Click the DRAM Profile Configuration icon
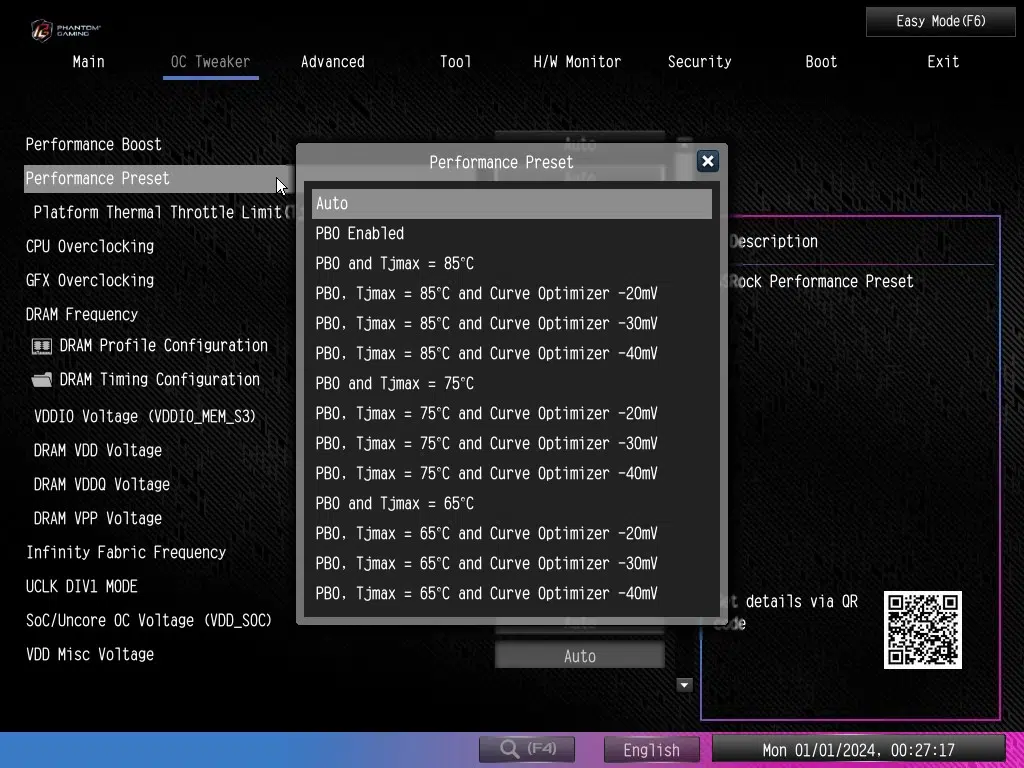Viewport: 1024px width, 768px height. pos(42,346)
